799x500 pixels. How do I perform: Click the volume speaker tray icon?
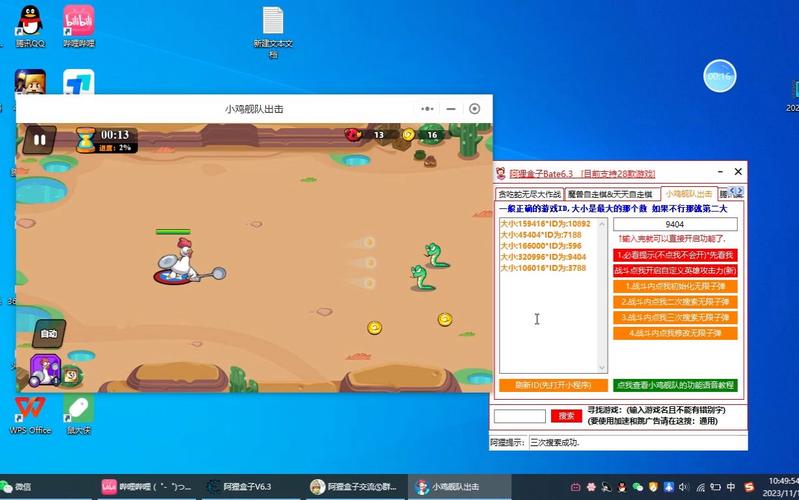[x=684, y=487]
